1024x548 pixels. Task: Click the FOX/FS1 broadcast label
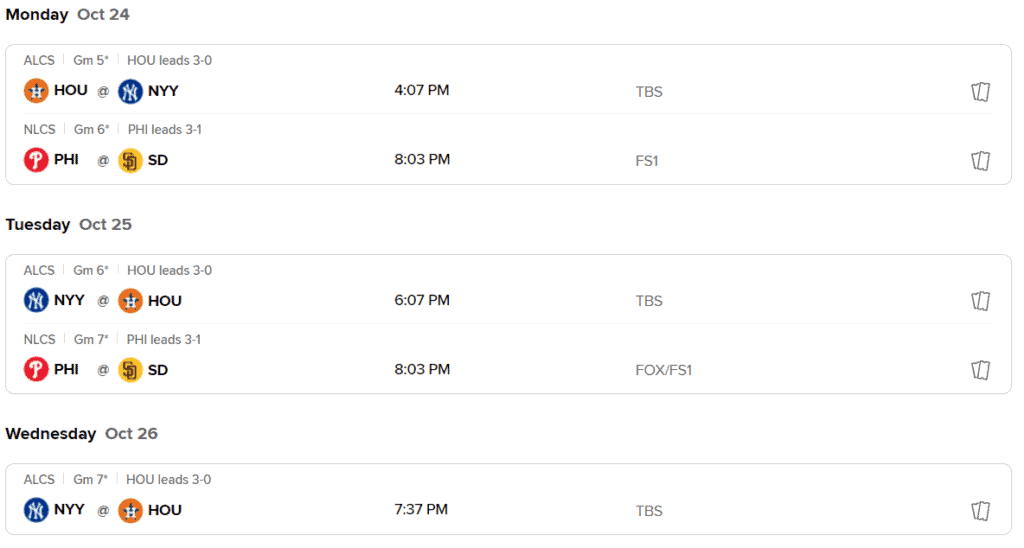[x=664, y=370]
